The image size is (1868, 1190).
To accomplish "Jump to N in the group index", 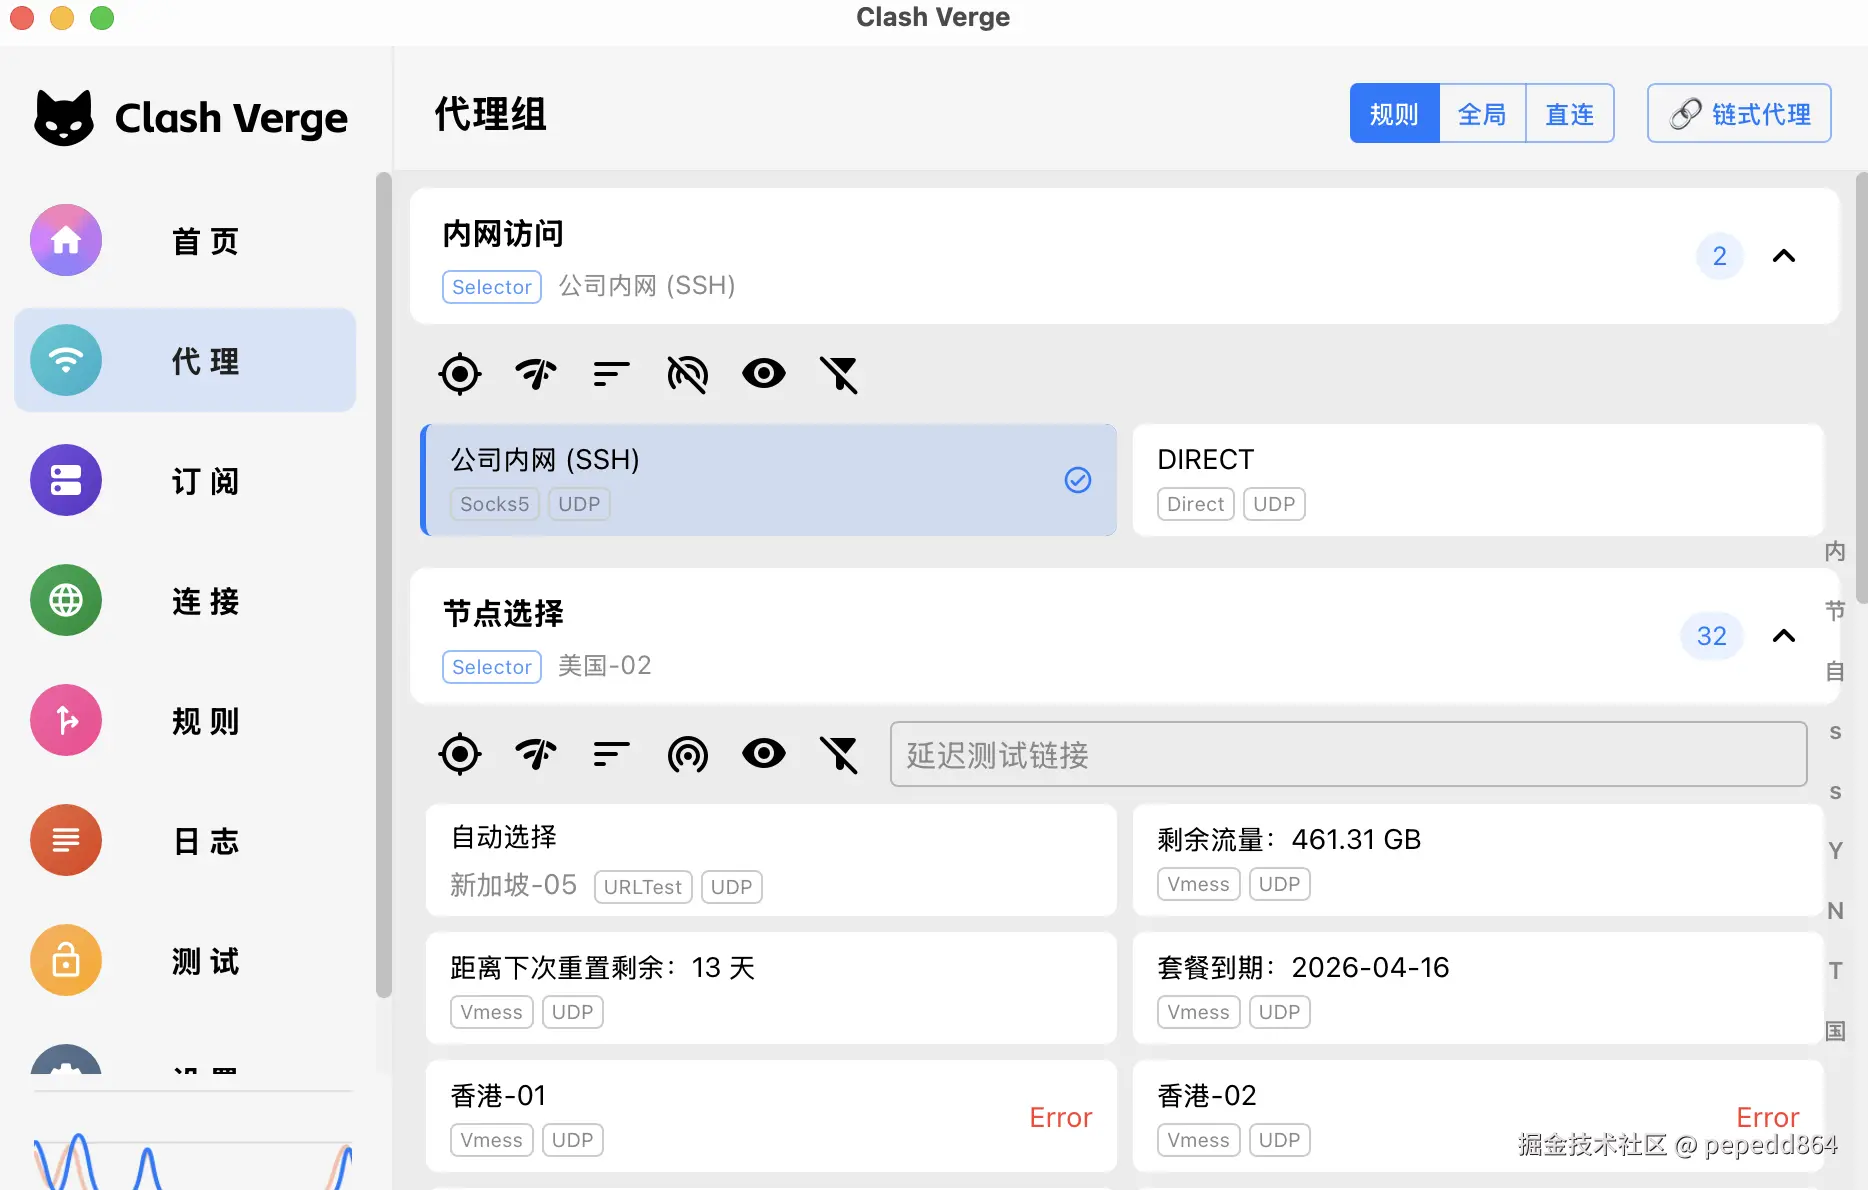I will point(1835,911).
